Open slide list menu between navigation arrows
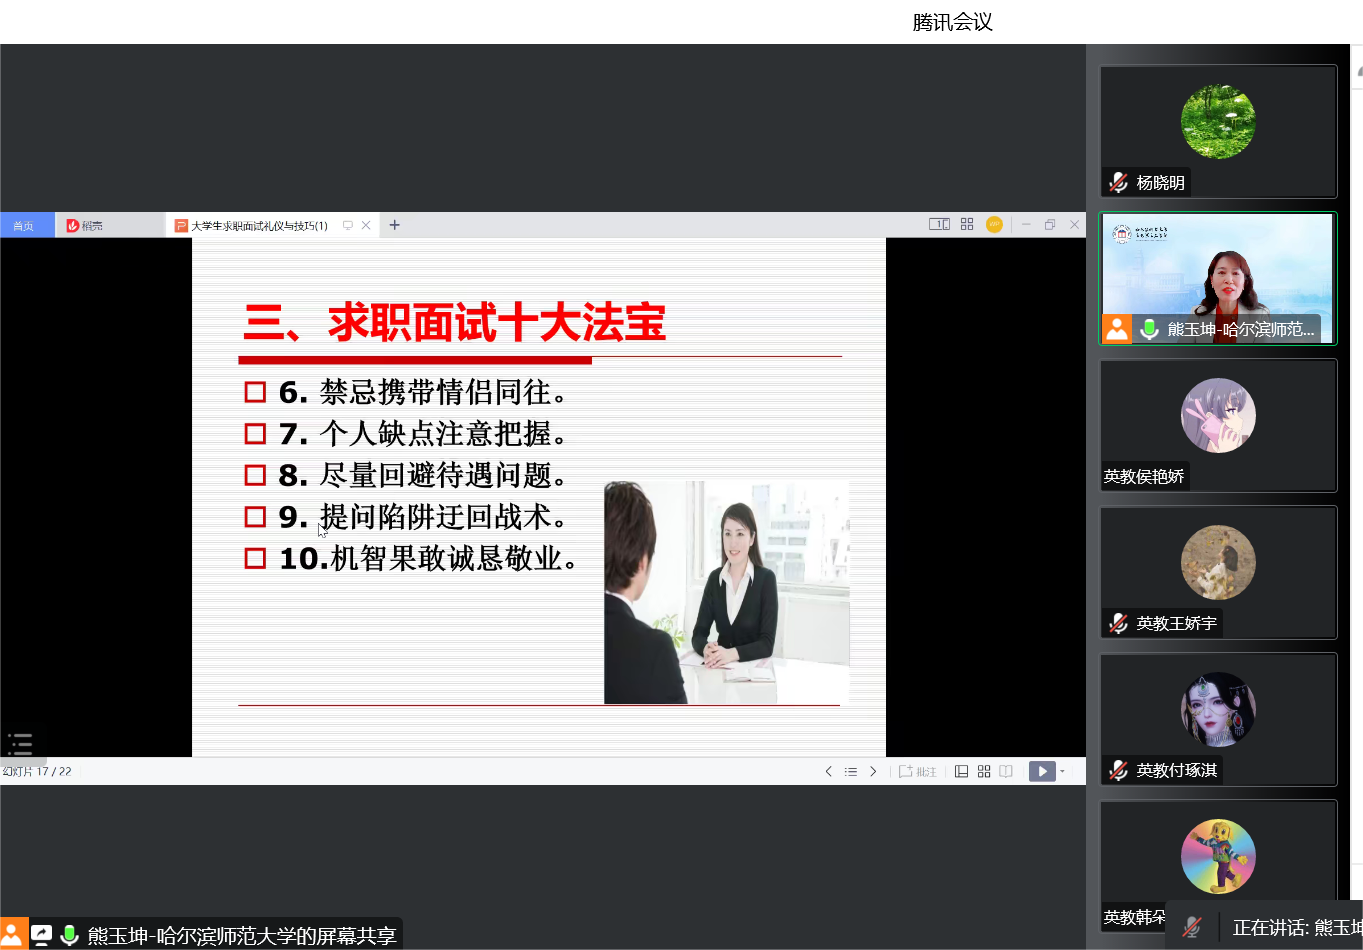 (851, 771)
